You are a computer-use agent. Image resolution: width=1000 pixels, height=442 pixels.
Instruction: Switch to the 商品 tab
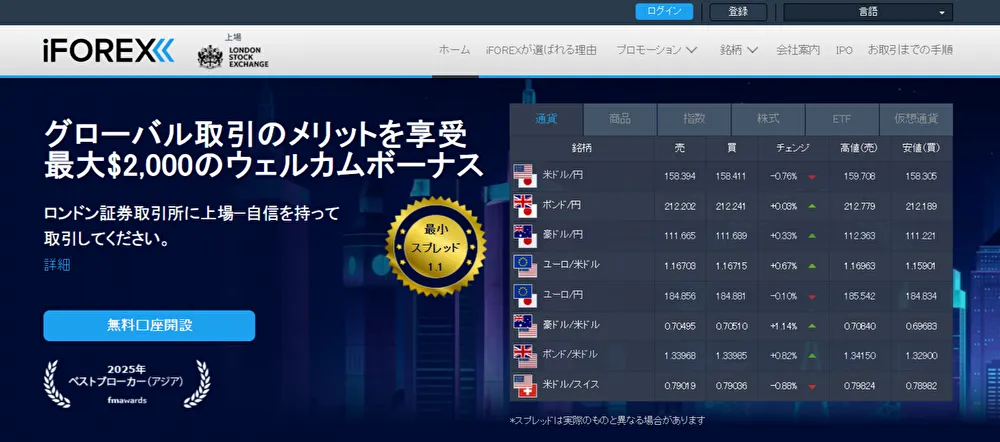(620, 119)
